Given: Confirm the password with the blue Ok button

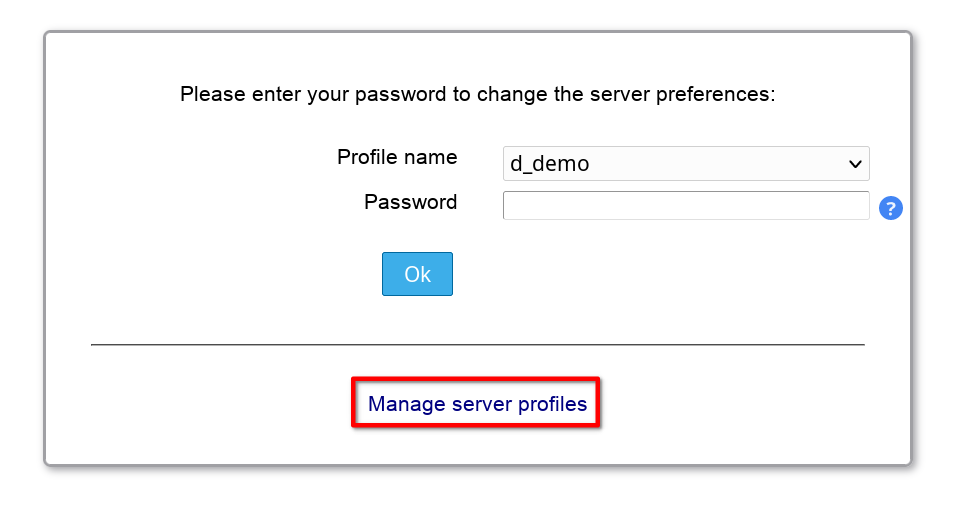Looking at the screenshot, I should click(417, 274).
